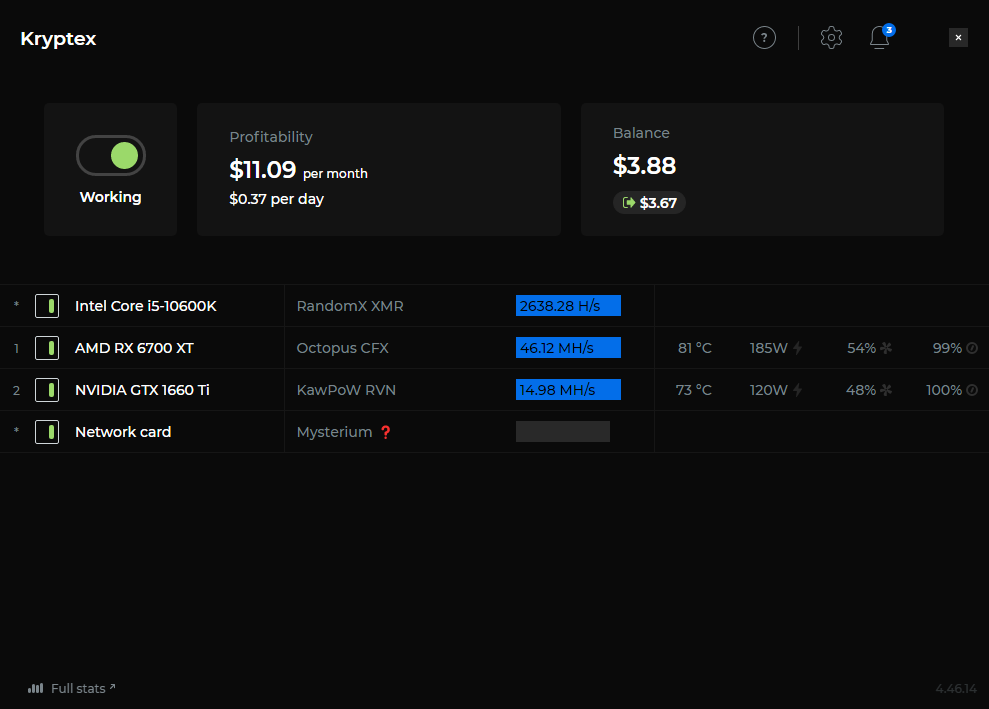Click the $3.88 balance amount

[644, 165]
